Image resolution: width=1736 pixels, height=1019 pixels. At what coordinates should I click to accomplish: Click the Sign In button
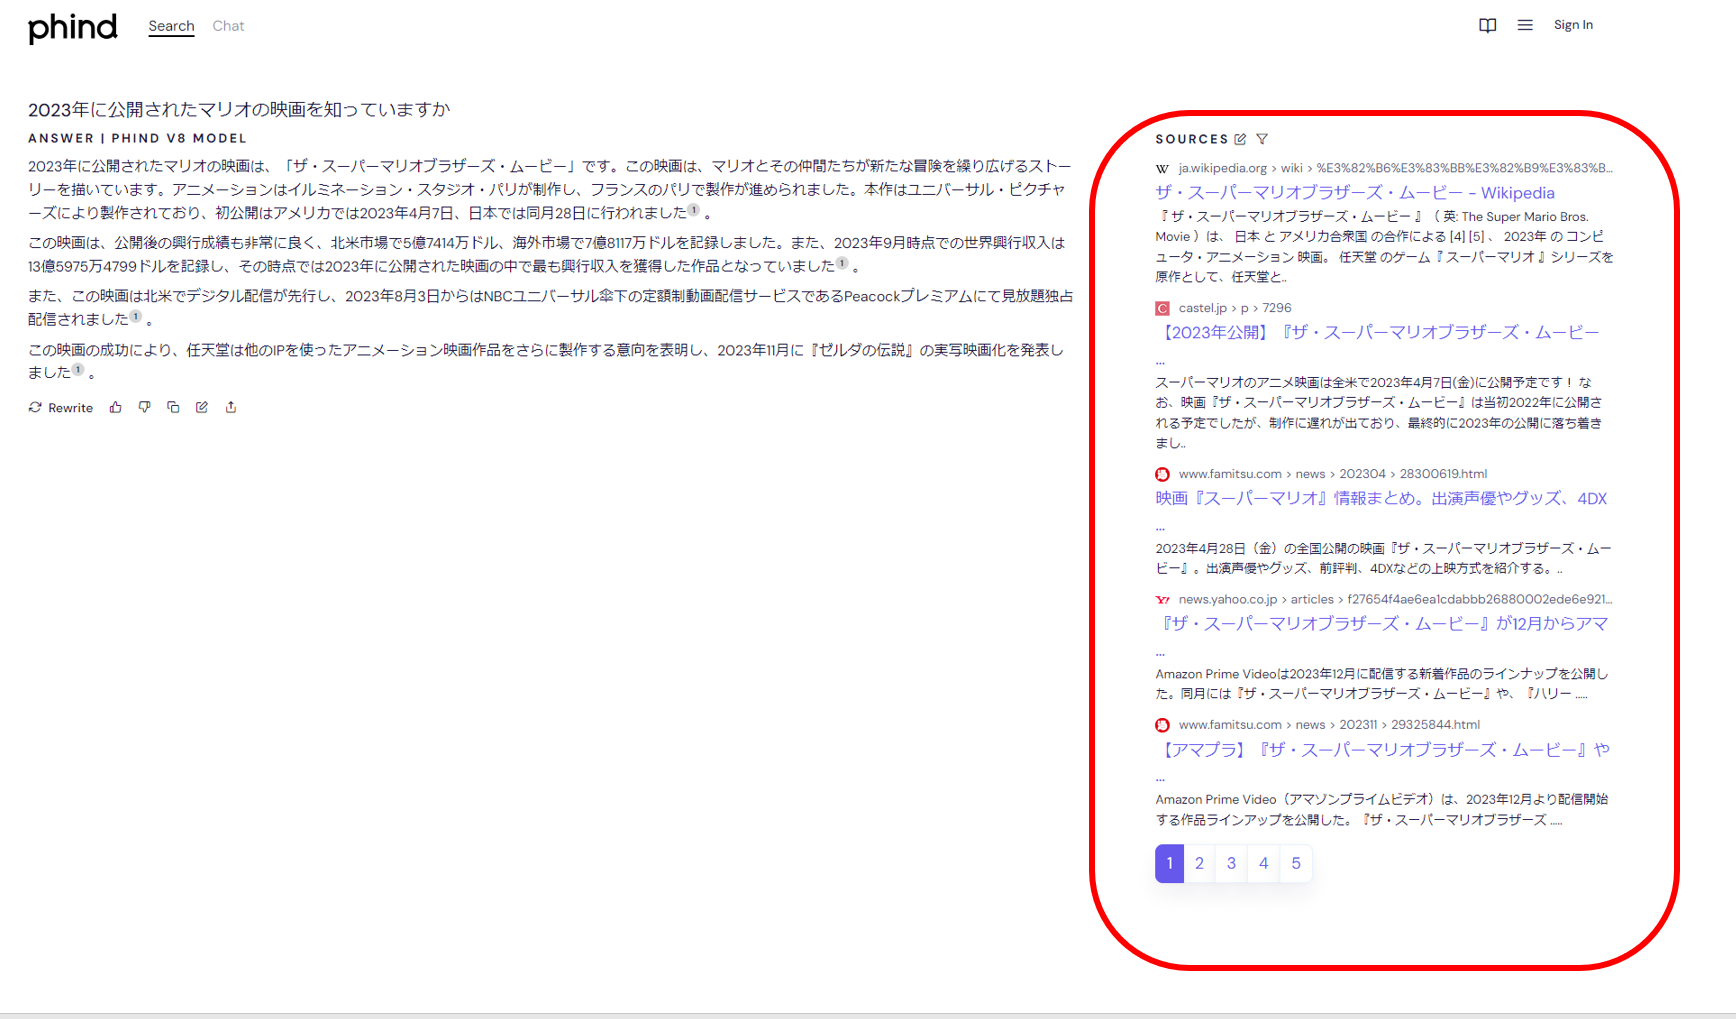(1573, 25)
